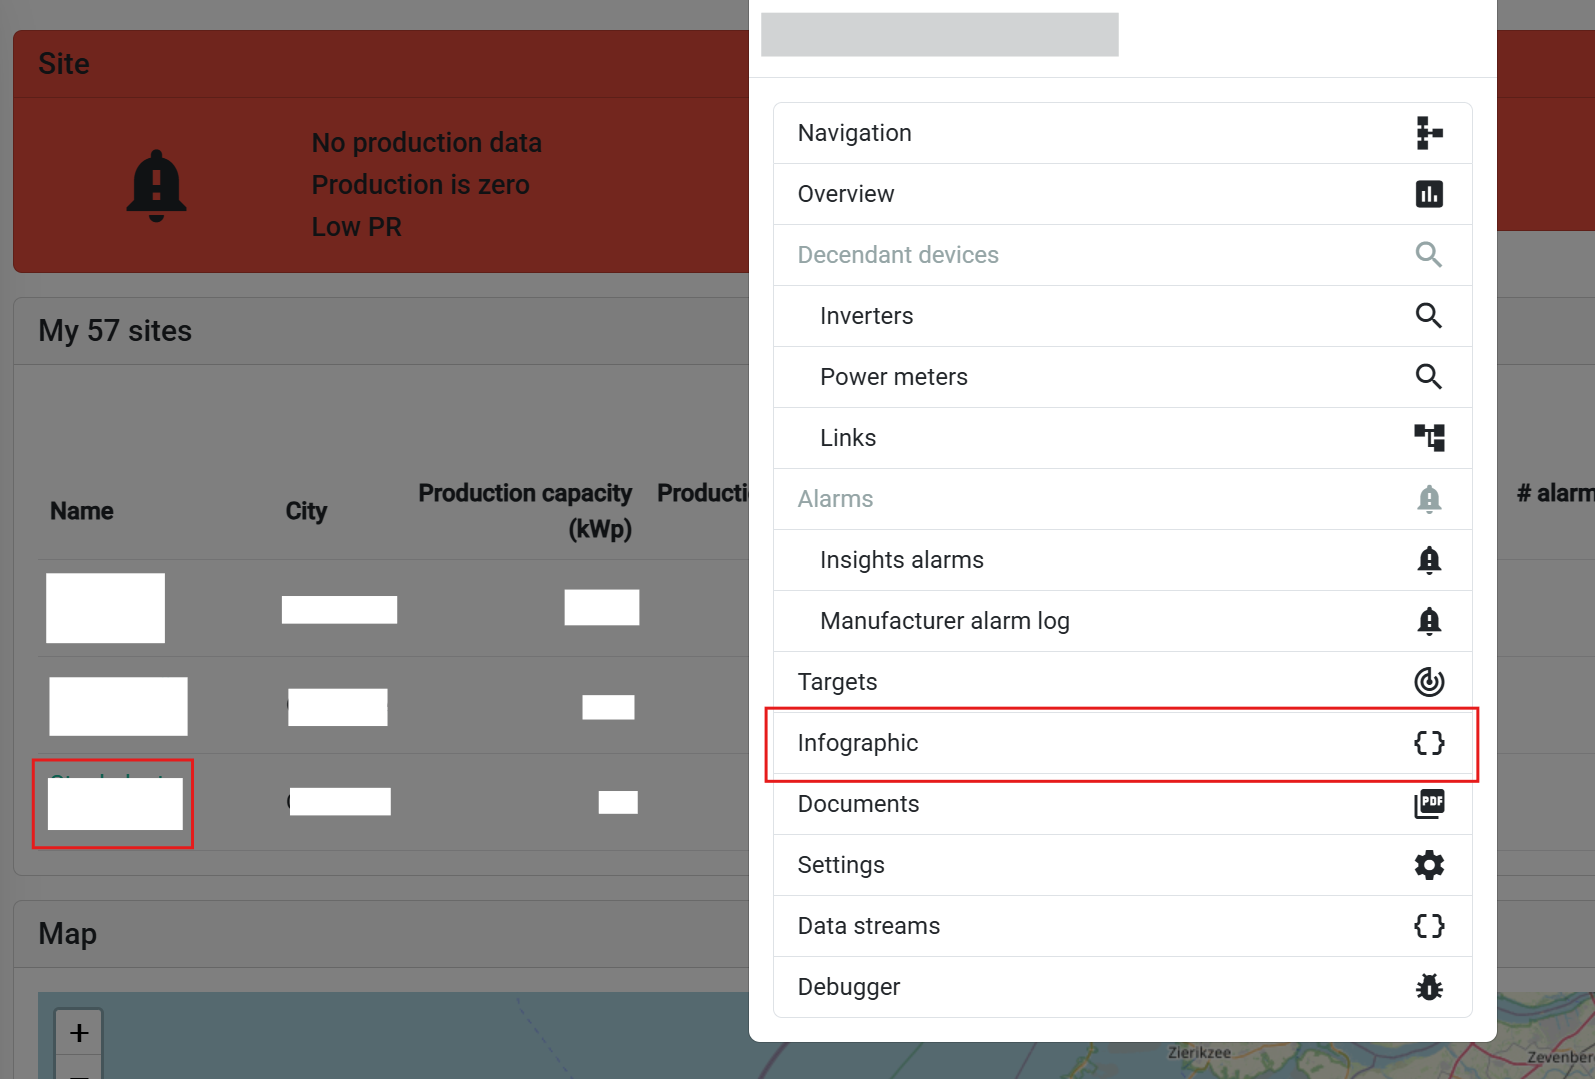This screenshot has height=1079, width=1595.
Task: Click the Documents PDF icon
Action: (x=1429, y=804)
